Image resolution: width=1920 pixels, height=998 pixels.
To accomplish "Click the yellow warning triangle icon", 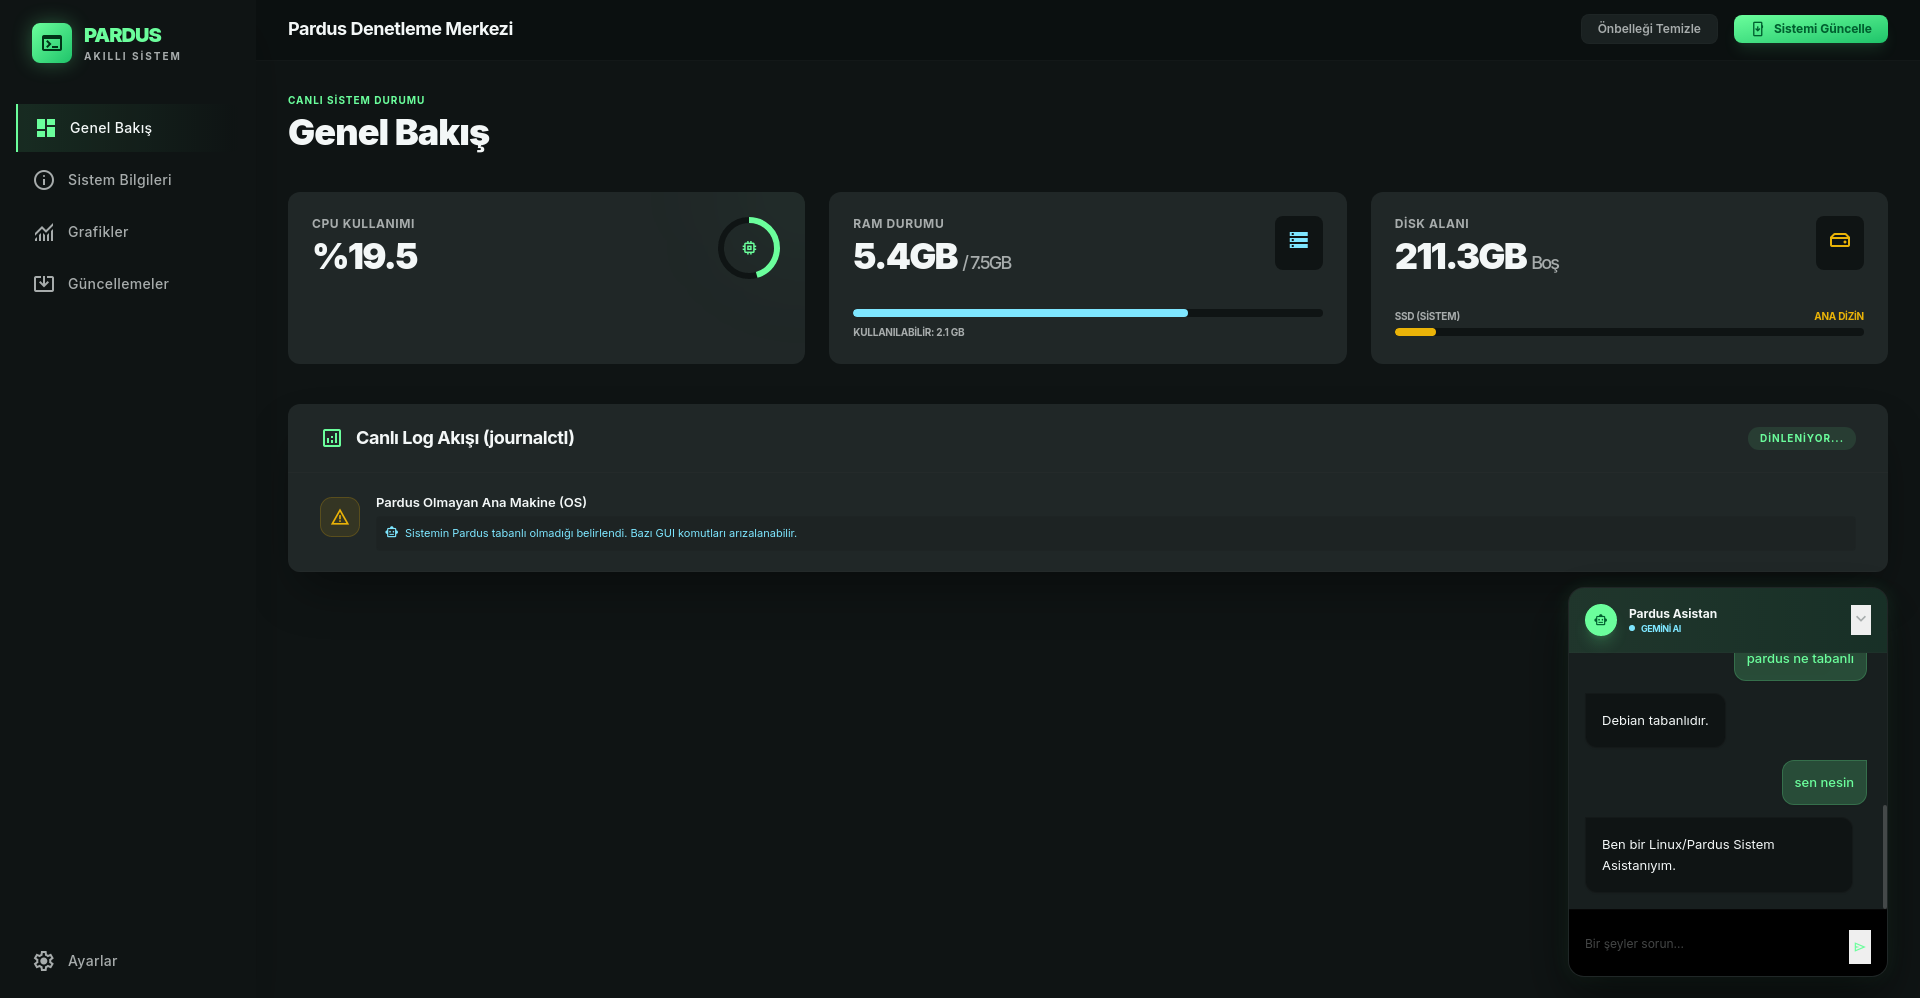I will tap(340, 517).
